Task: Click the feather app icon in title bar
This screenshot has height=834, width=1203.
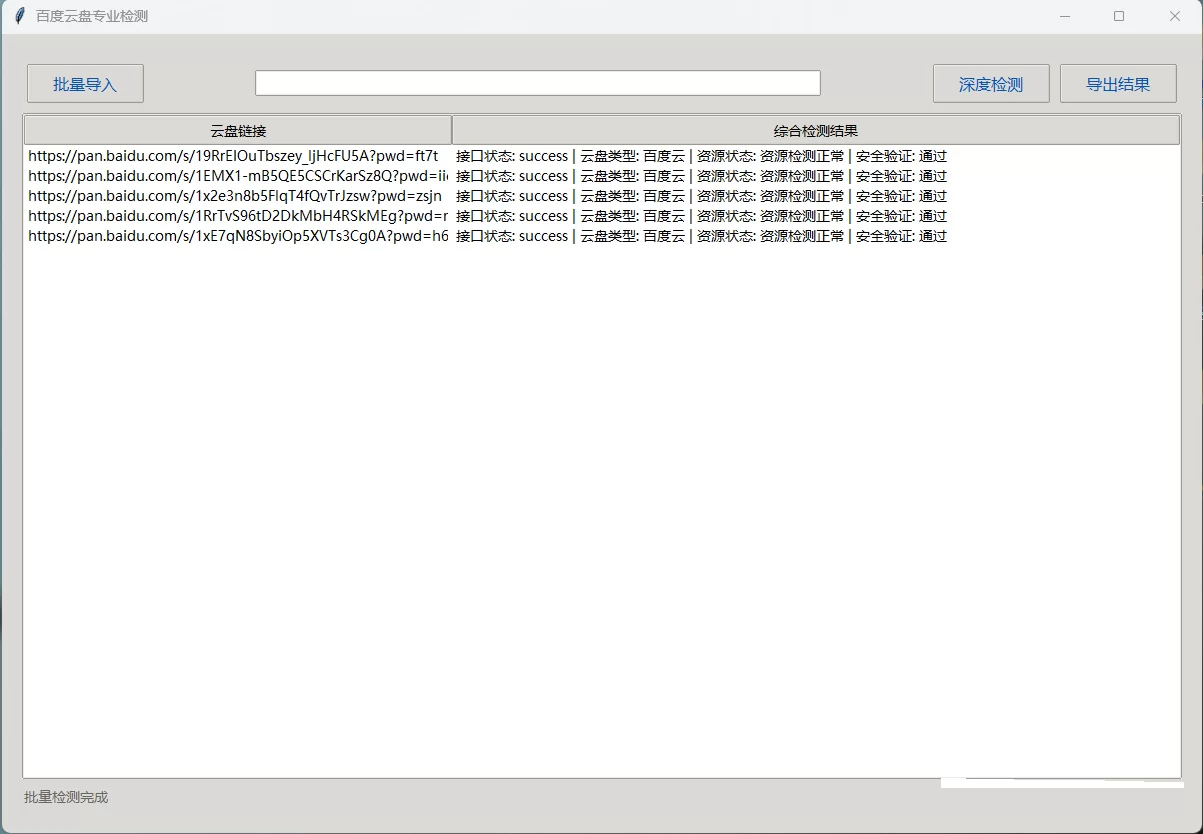Action: [x=19, y=16]
